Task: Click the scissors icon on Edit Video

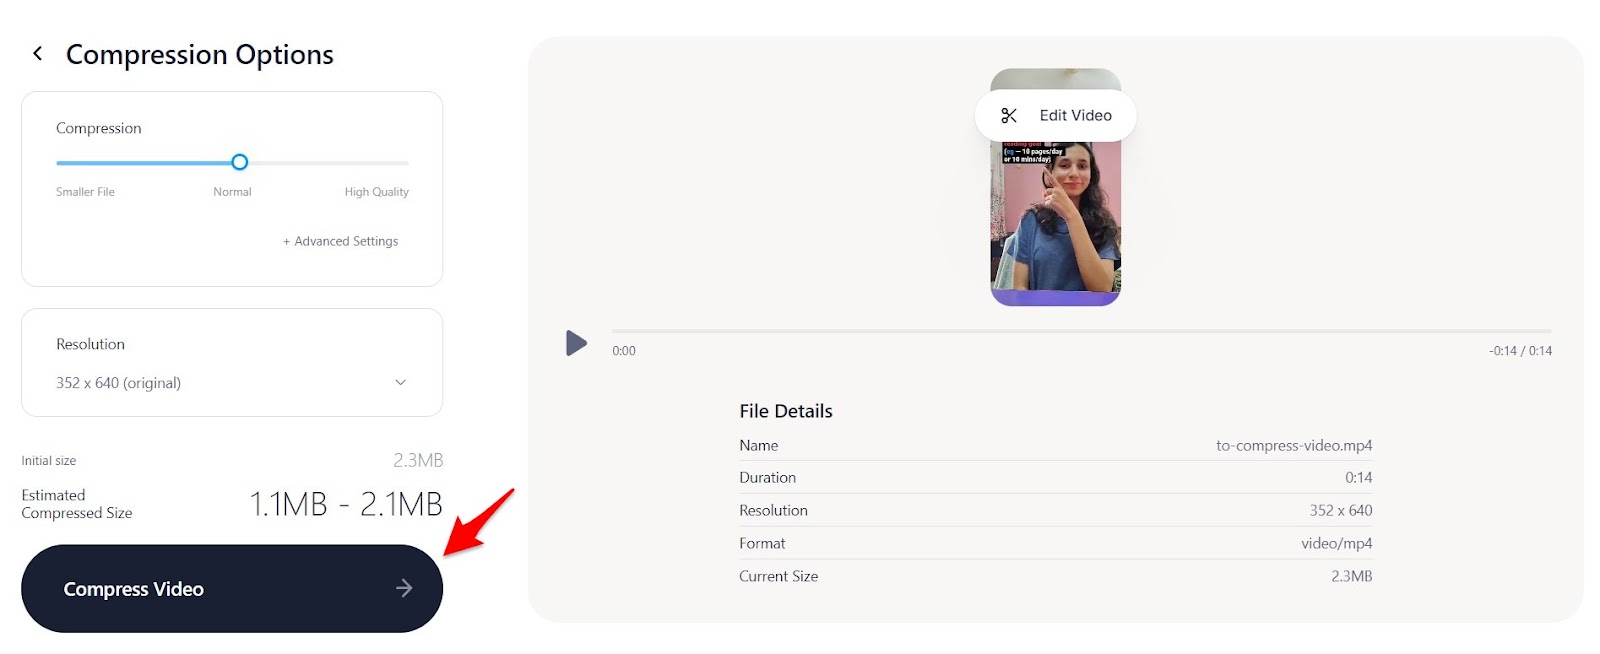Action: 1009,116
